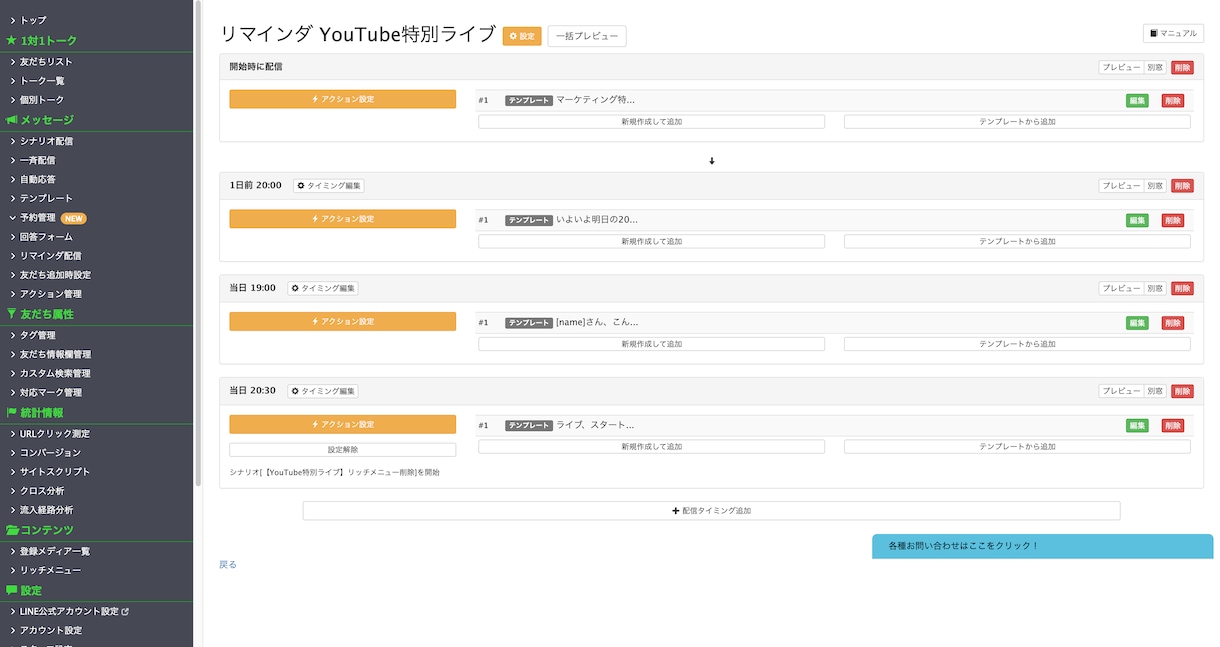
Task: Click 別窓 in the 当日 19:00 header
Action: (1155, 288)
